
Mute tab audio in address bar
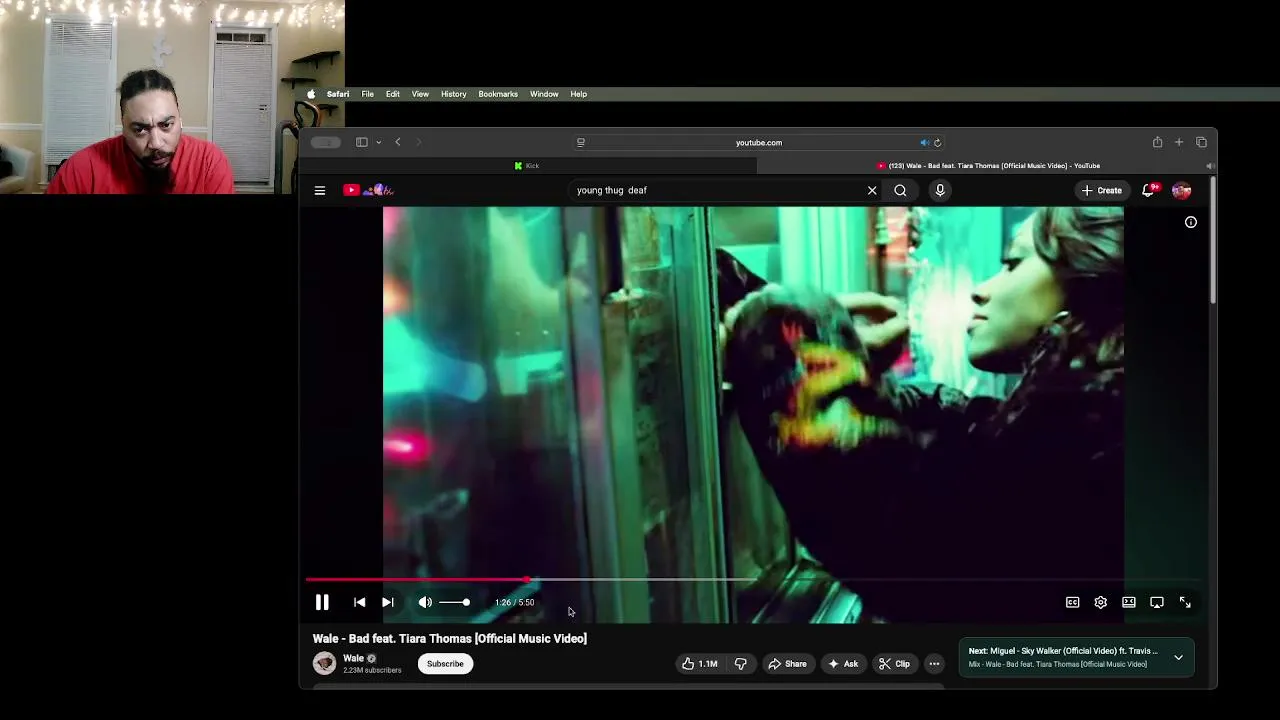tap(924, 142)
